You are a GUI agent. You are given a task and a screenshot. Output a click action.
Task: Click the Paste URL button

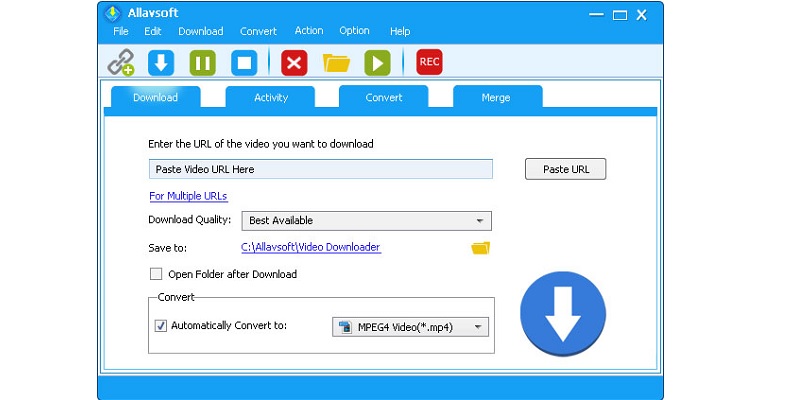pos(565,169)
